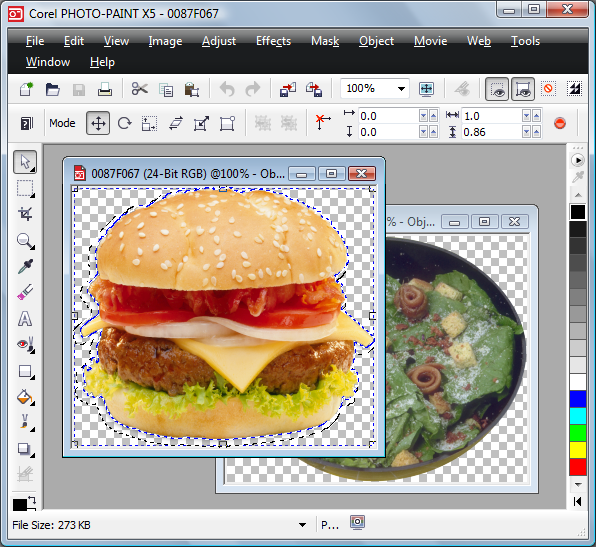Select the Object Pick tool
This screenshot has width=596, height=547.
point(25,162)
